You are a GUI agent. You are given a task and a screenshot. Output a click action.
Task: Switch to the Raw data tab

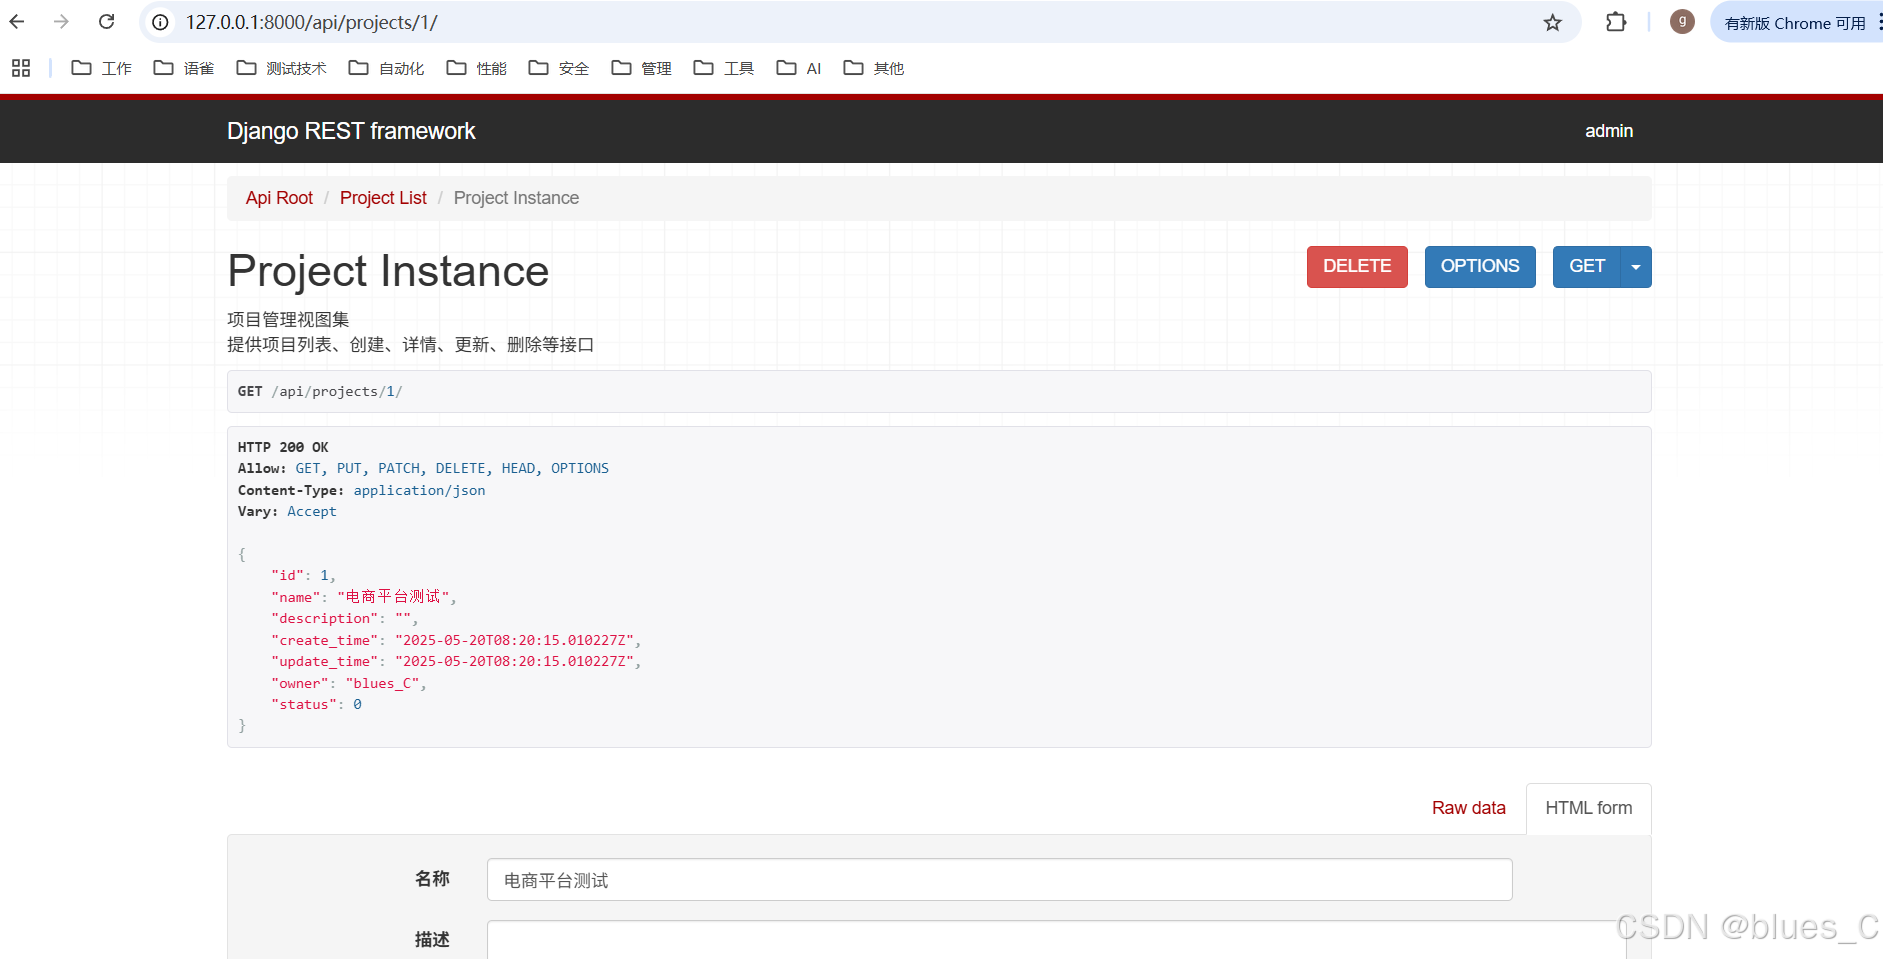coord(1468,808)
